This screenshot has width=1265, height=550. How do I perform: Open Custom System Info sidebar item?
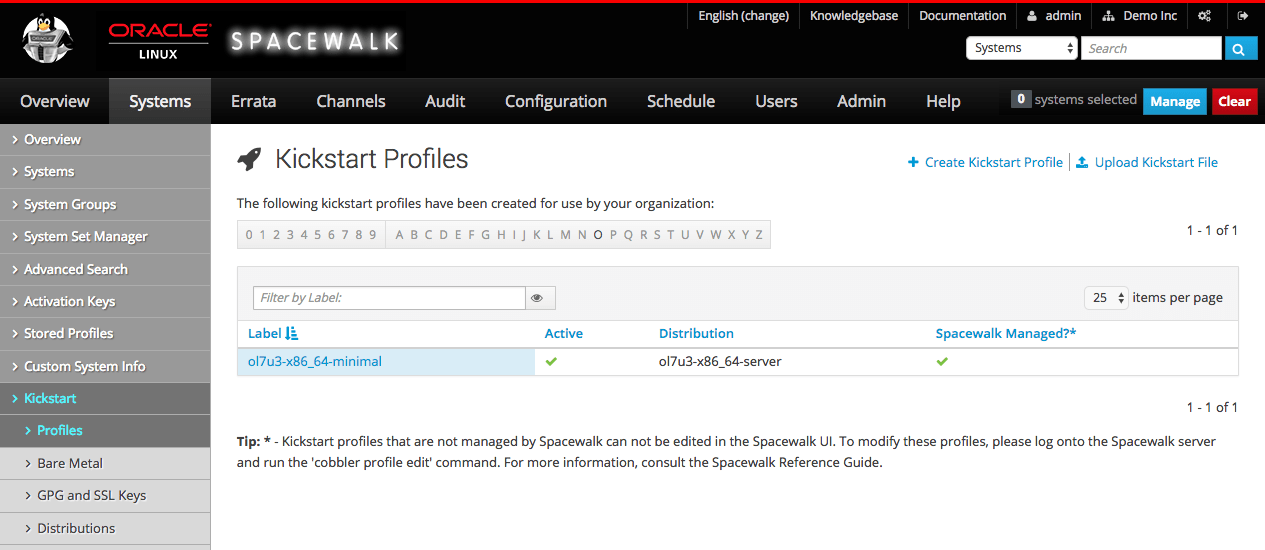(105, 366)
